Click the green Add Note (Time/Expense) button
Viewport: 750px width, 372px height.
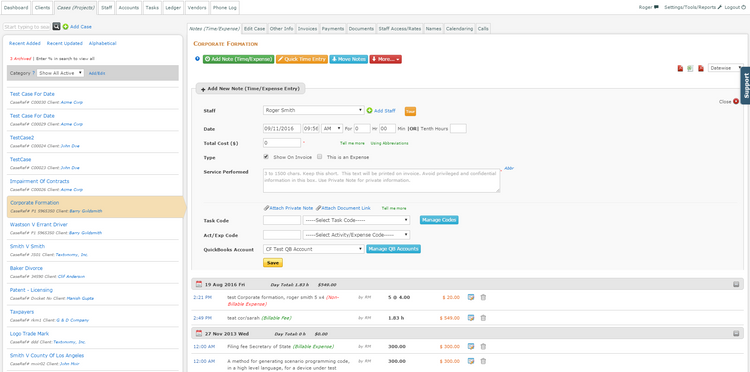[239, 59]
